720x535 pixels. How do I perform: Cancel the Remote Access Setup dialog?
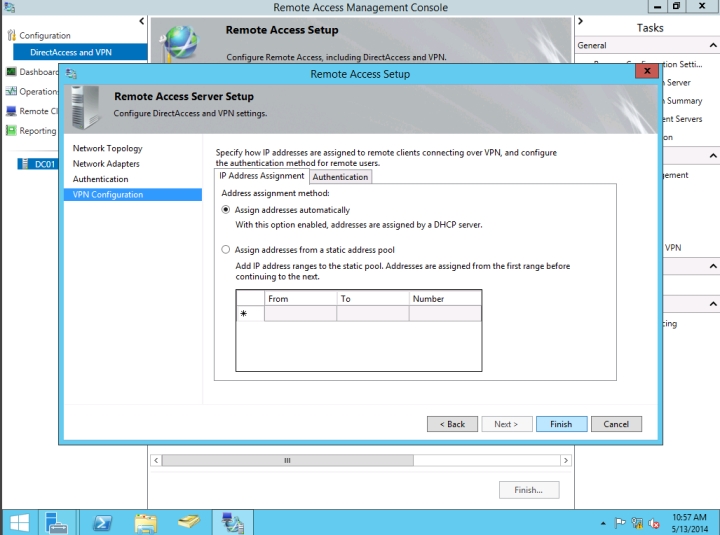click(616, 424)
